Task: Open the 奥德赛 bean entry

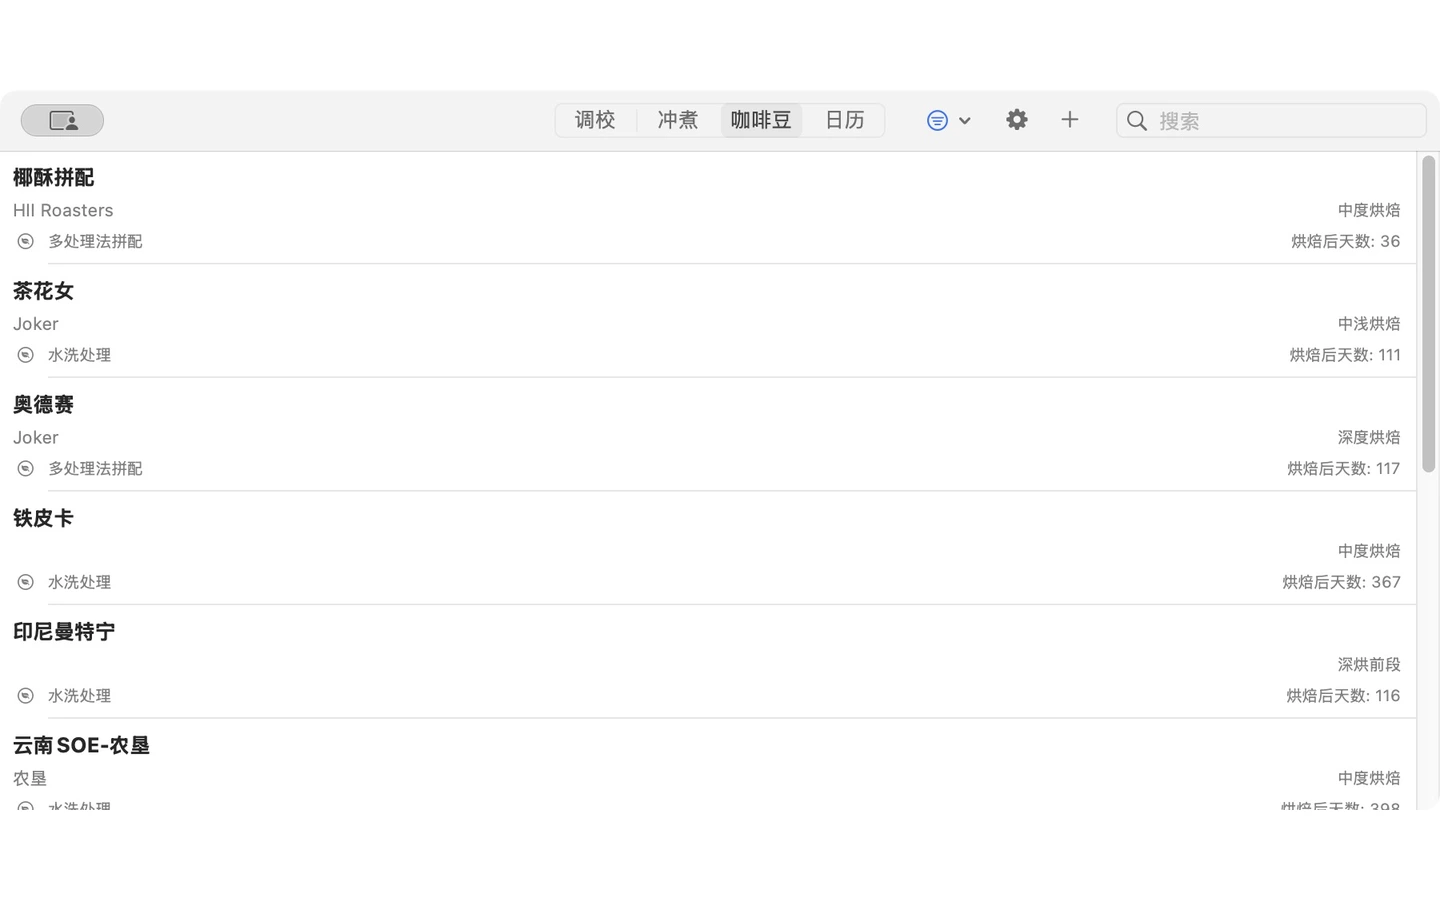Action: (x=708, y=435)
